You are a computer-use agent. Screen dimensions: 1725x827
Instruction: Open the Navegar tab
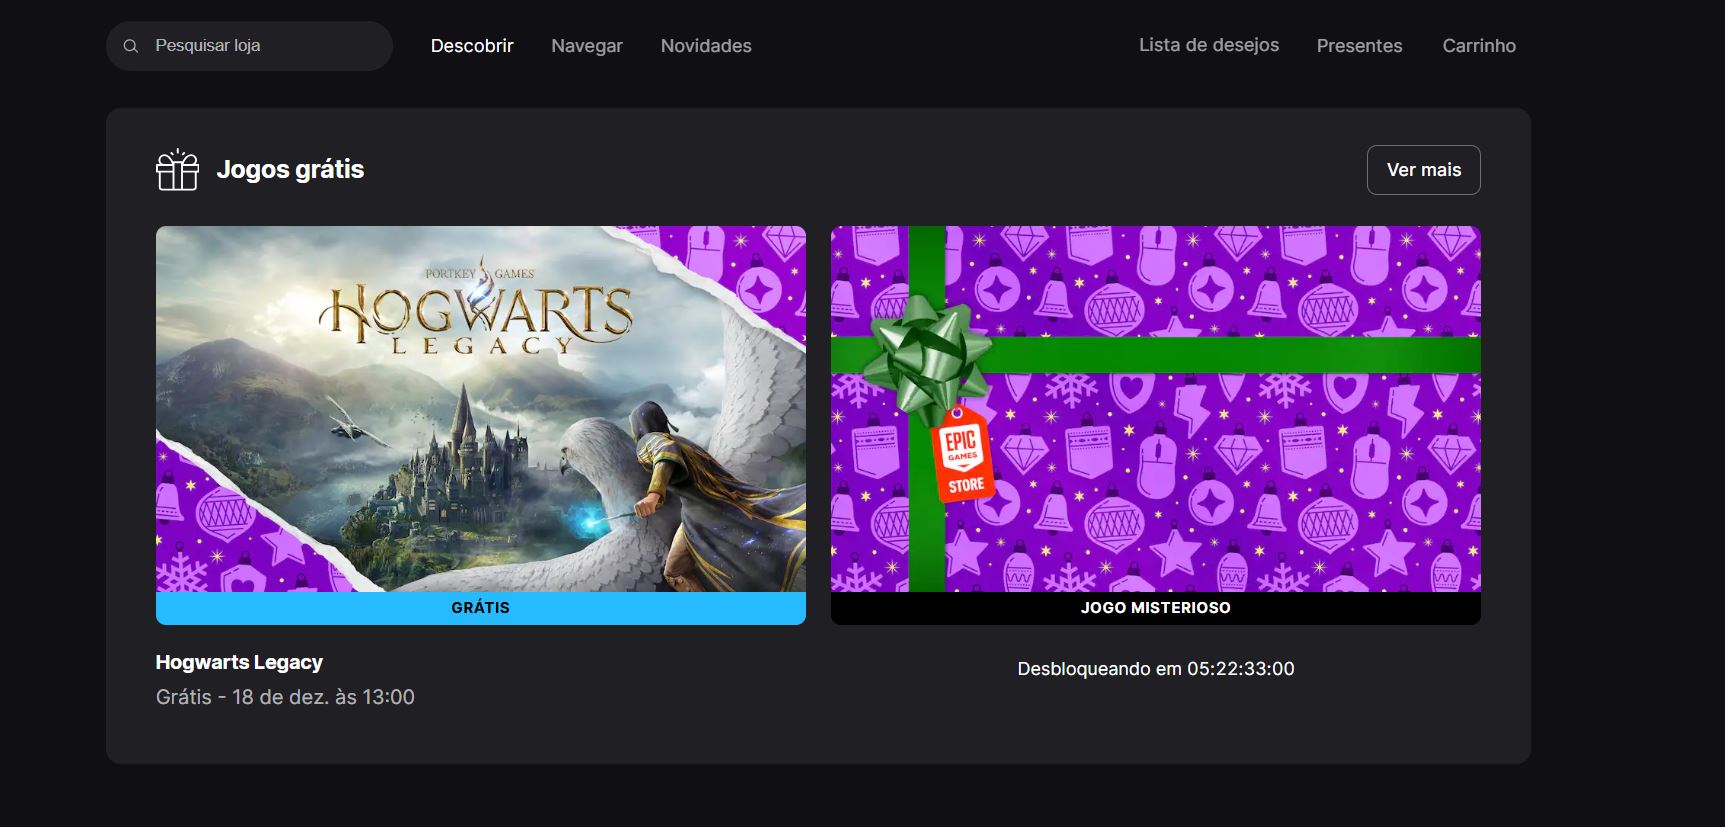tap(587, 46)
